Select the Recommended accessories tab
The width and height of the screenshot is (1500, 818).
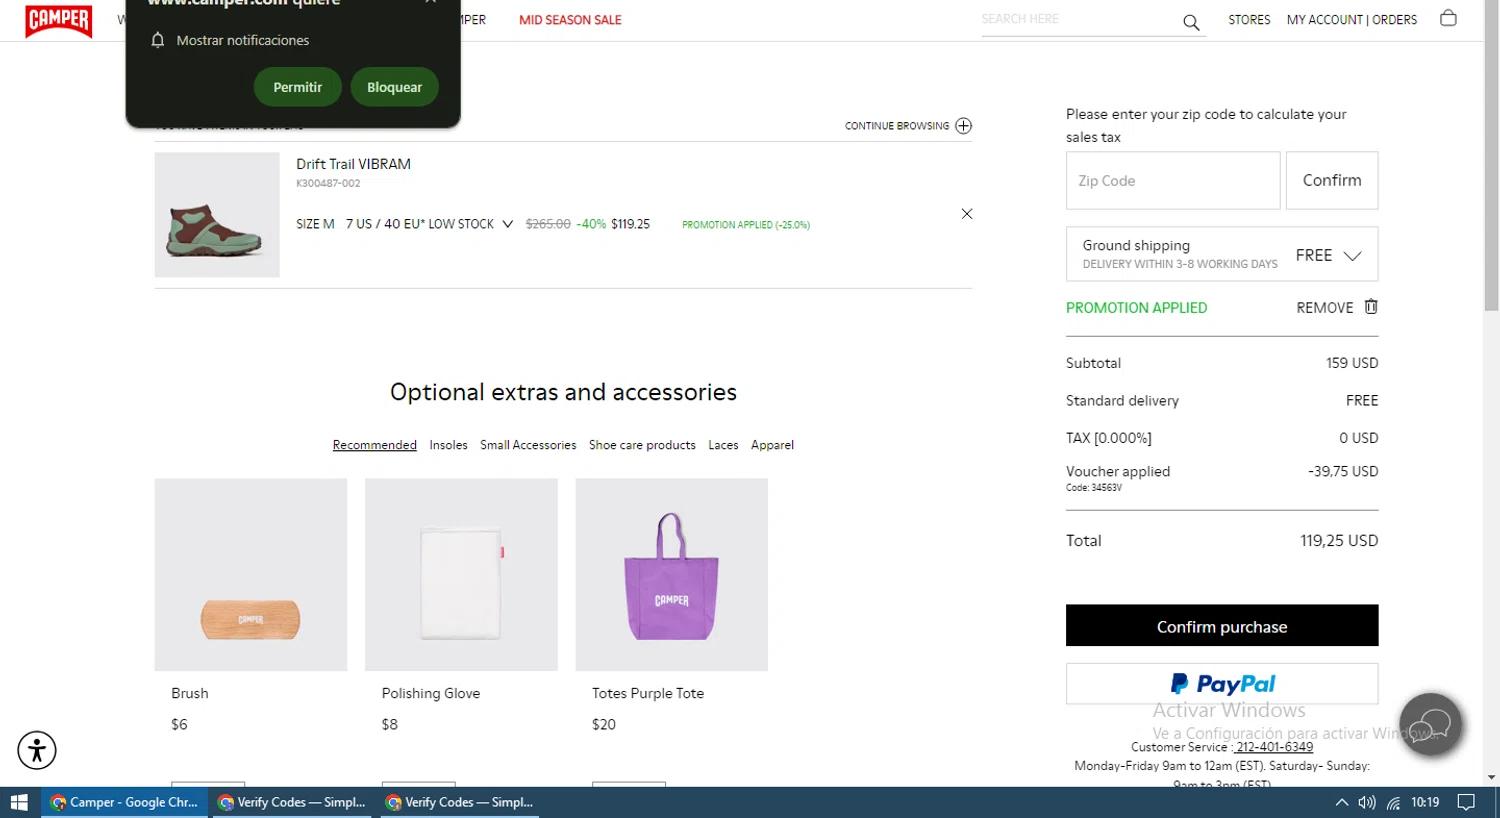[375, 445]
